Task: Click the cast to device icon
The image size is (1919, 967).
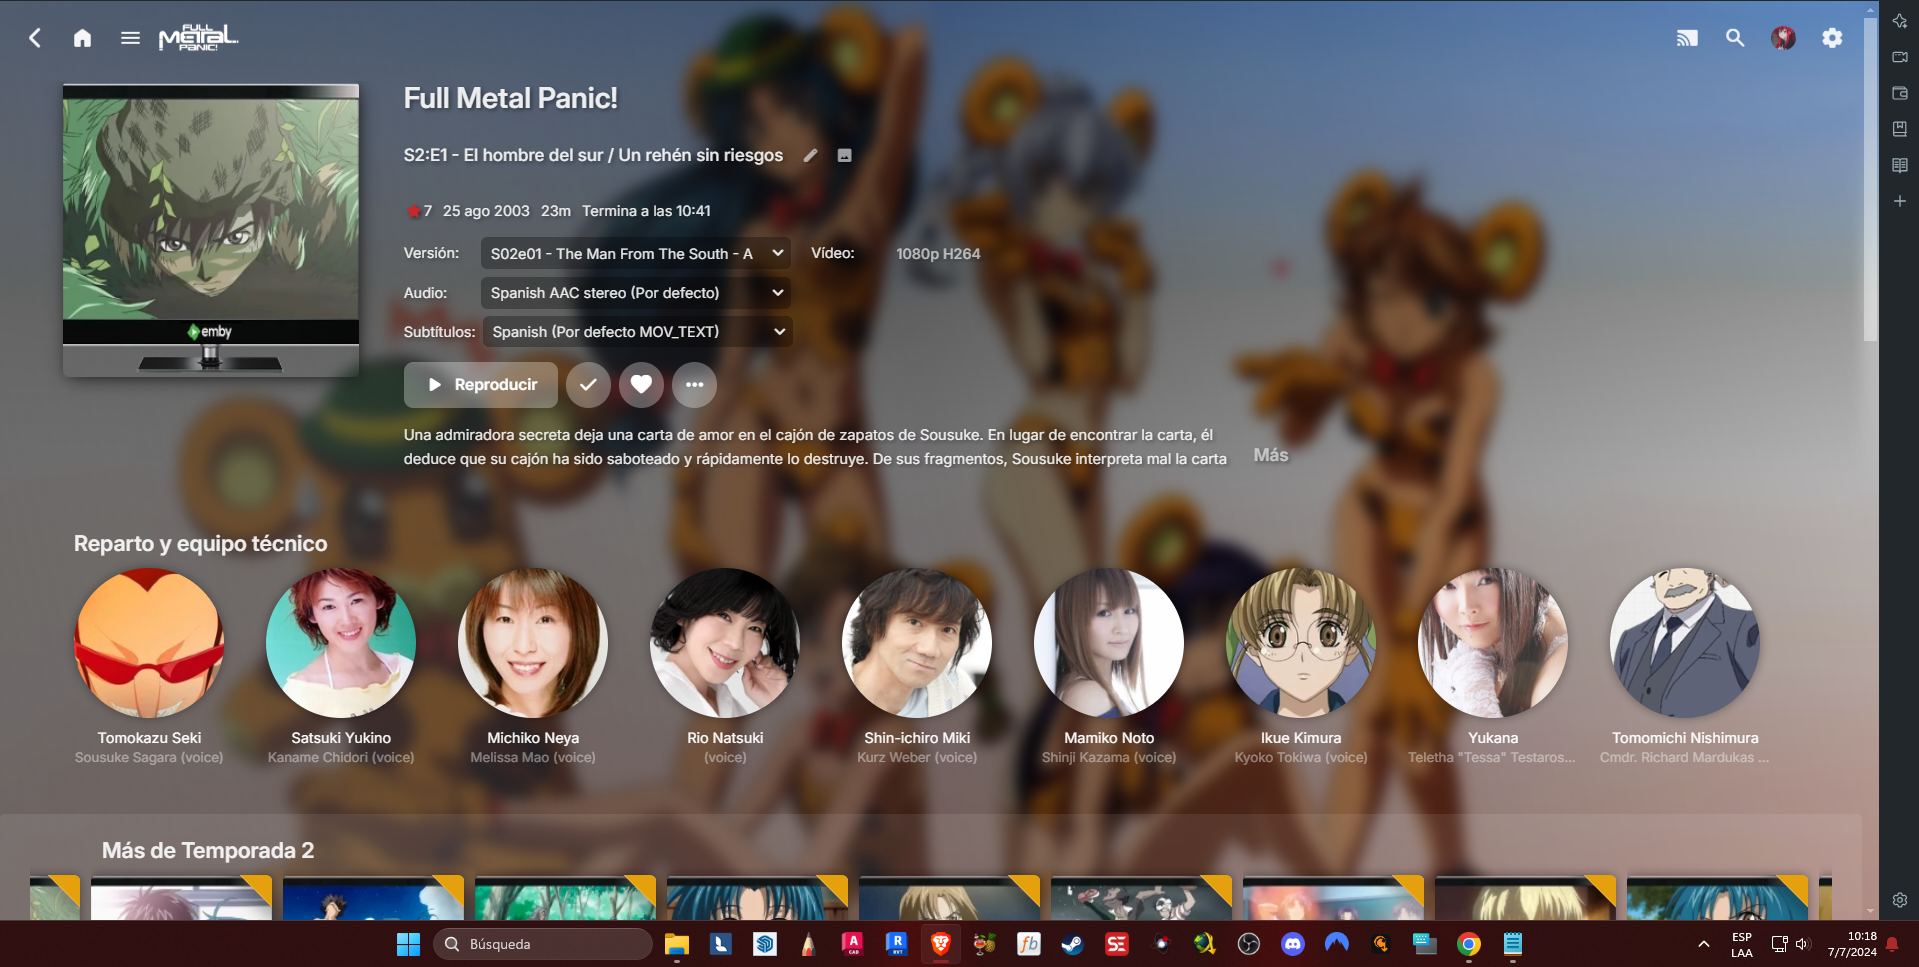Action: coord(1687,38)
